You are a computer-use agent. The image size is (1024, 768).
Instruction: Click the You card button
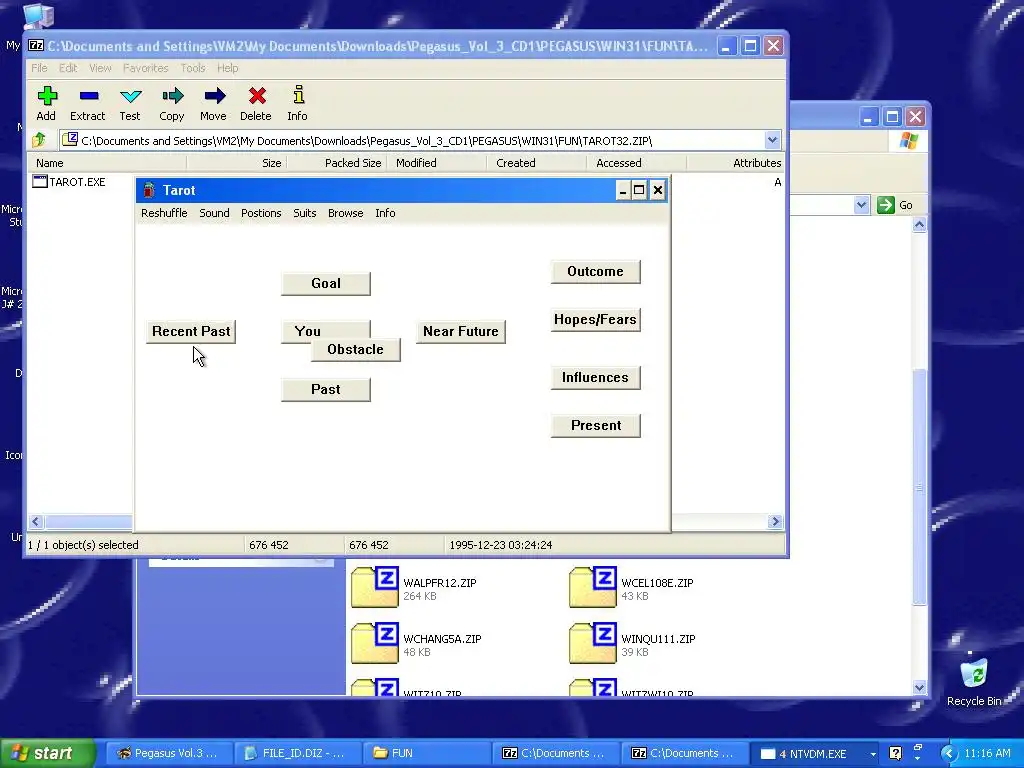(308, 330)
